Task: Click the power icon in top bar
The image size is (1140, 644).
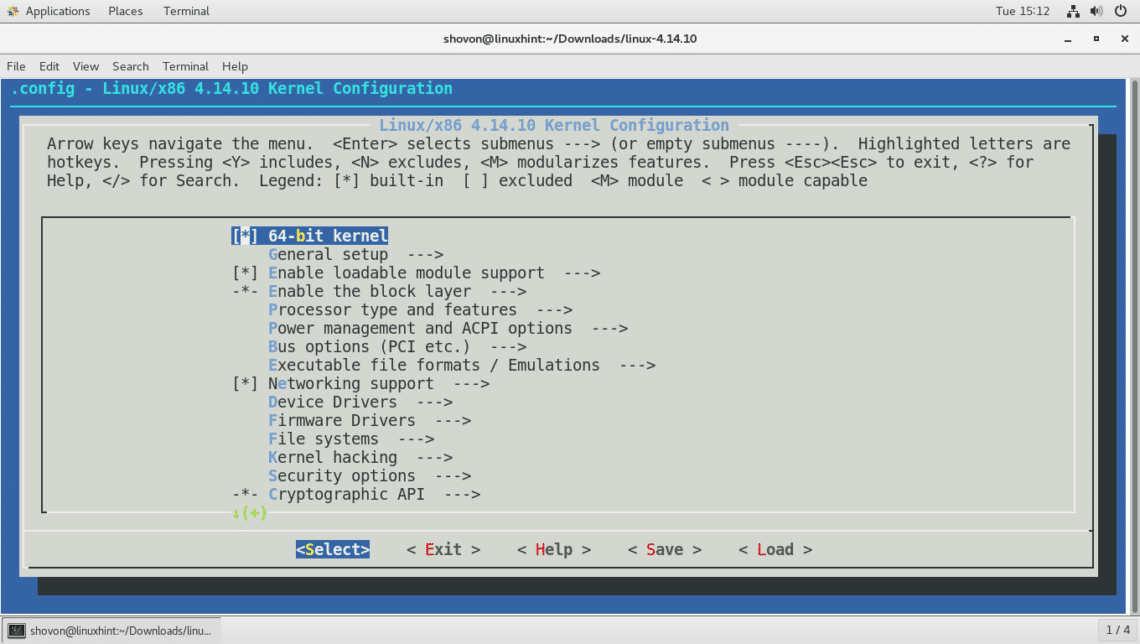Action: pos(1120,11)
